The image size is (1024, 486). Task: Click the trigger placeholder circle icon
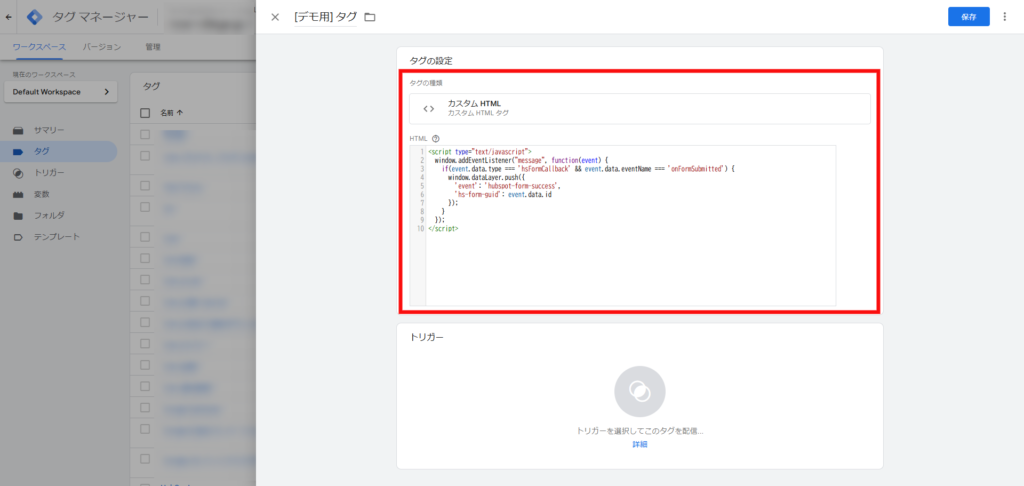coord(639,391)
